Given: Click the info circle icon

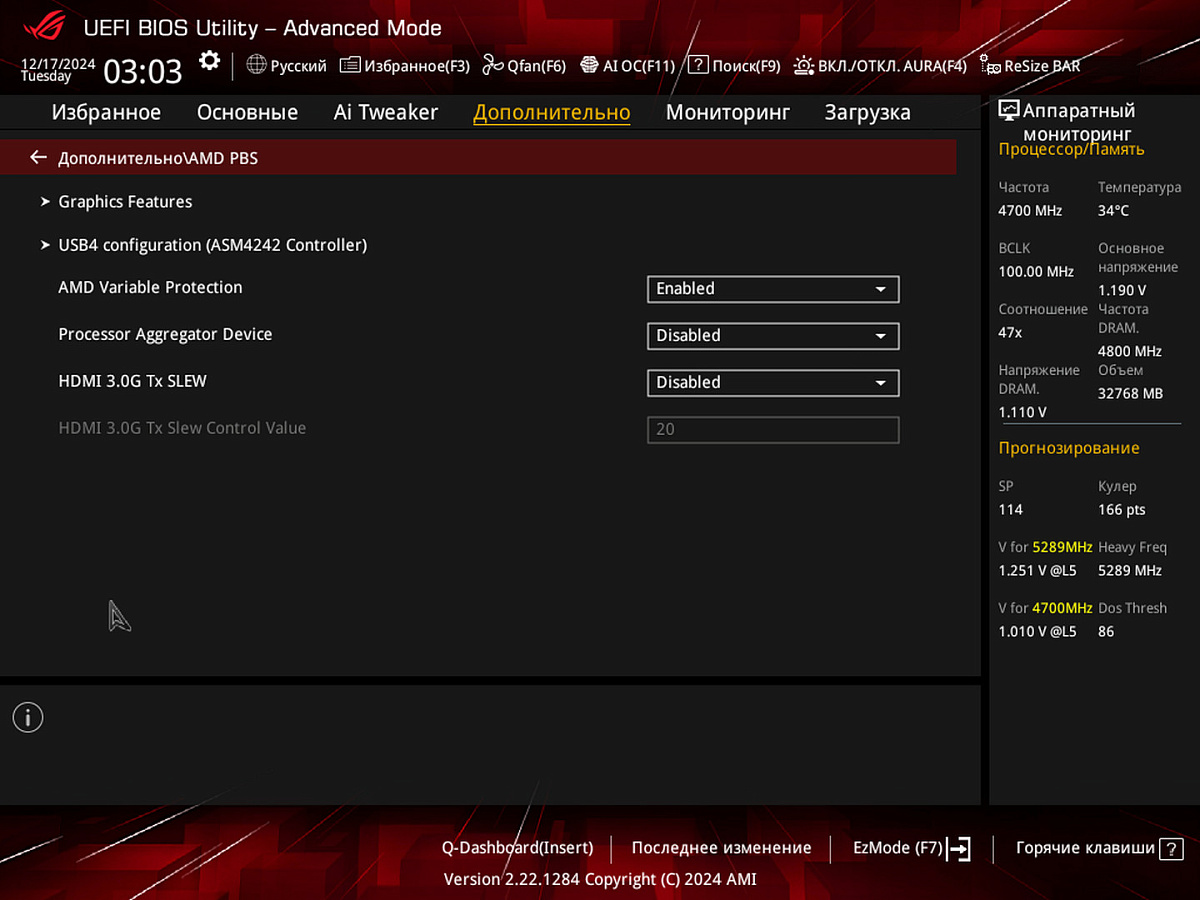Looking at the screenshot, I should [28, 717].
